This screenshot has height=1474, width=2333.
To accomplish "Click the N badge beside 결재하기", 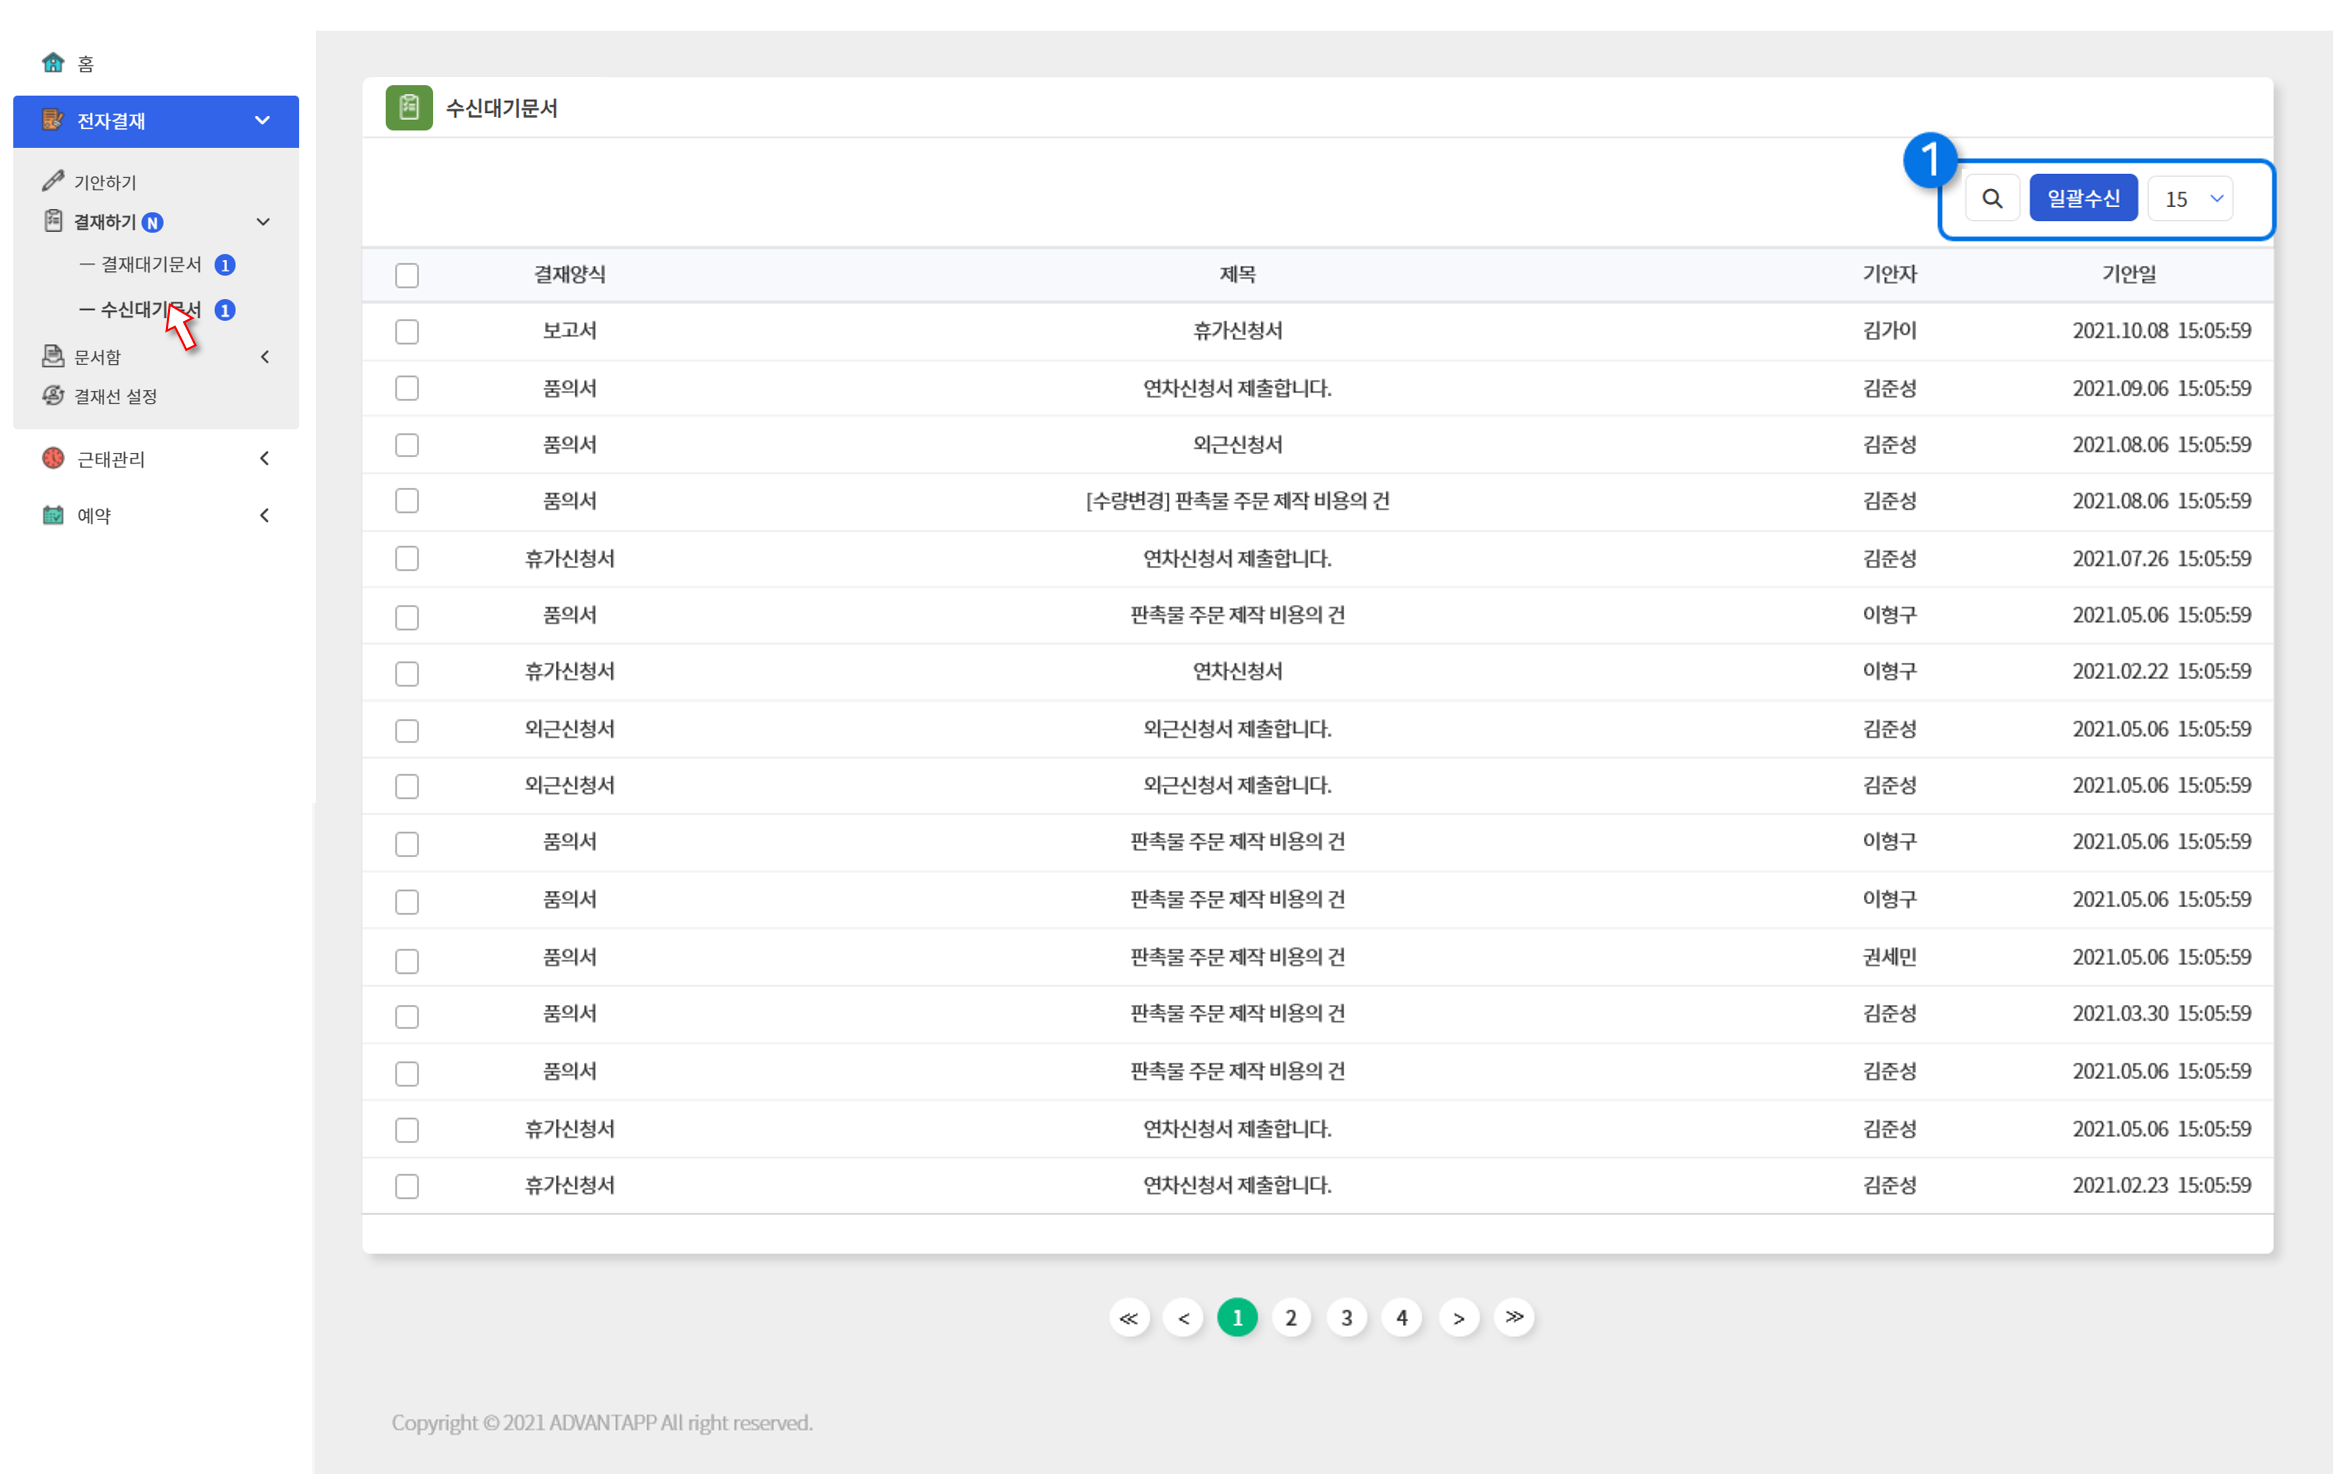I will (153, 222).
